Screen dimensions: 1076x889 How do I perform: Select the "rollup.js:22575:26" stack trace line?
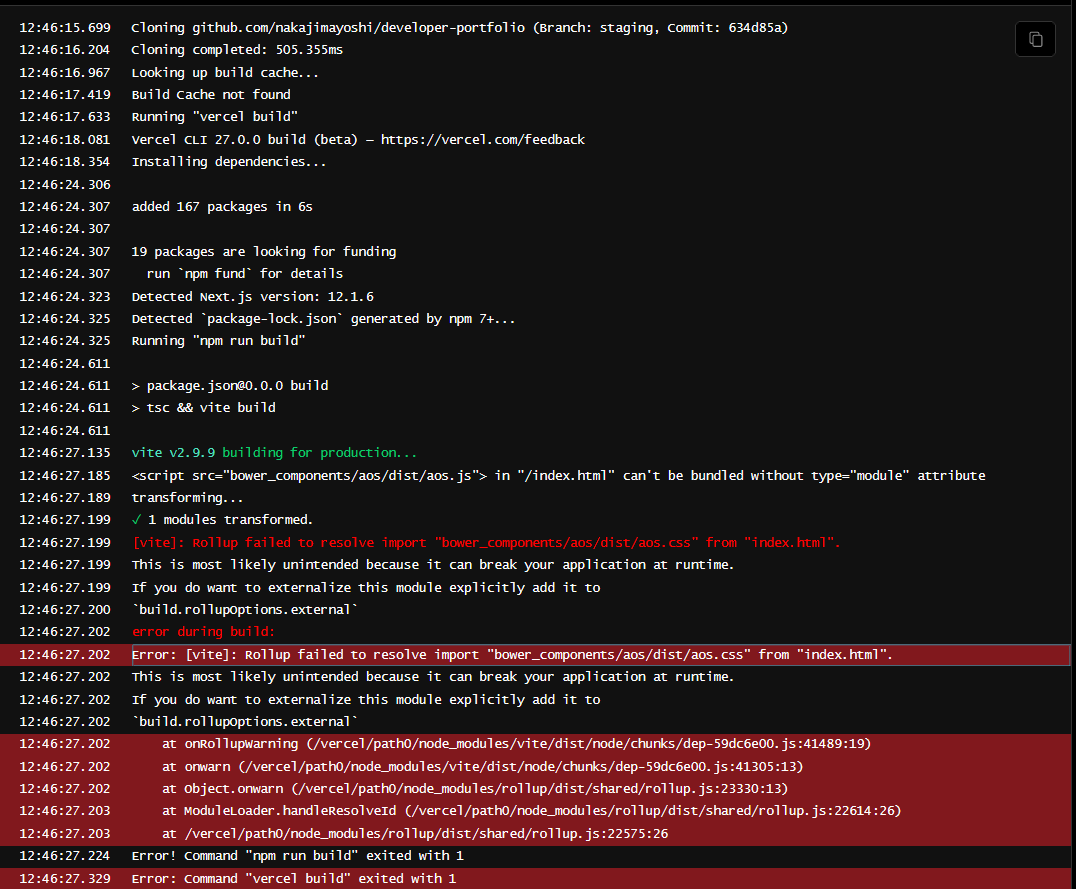(x=415, y=833)
